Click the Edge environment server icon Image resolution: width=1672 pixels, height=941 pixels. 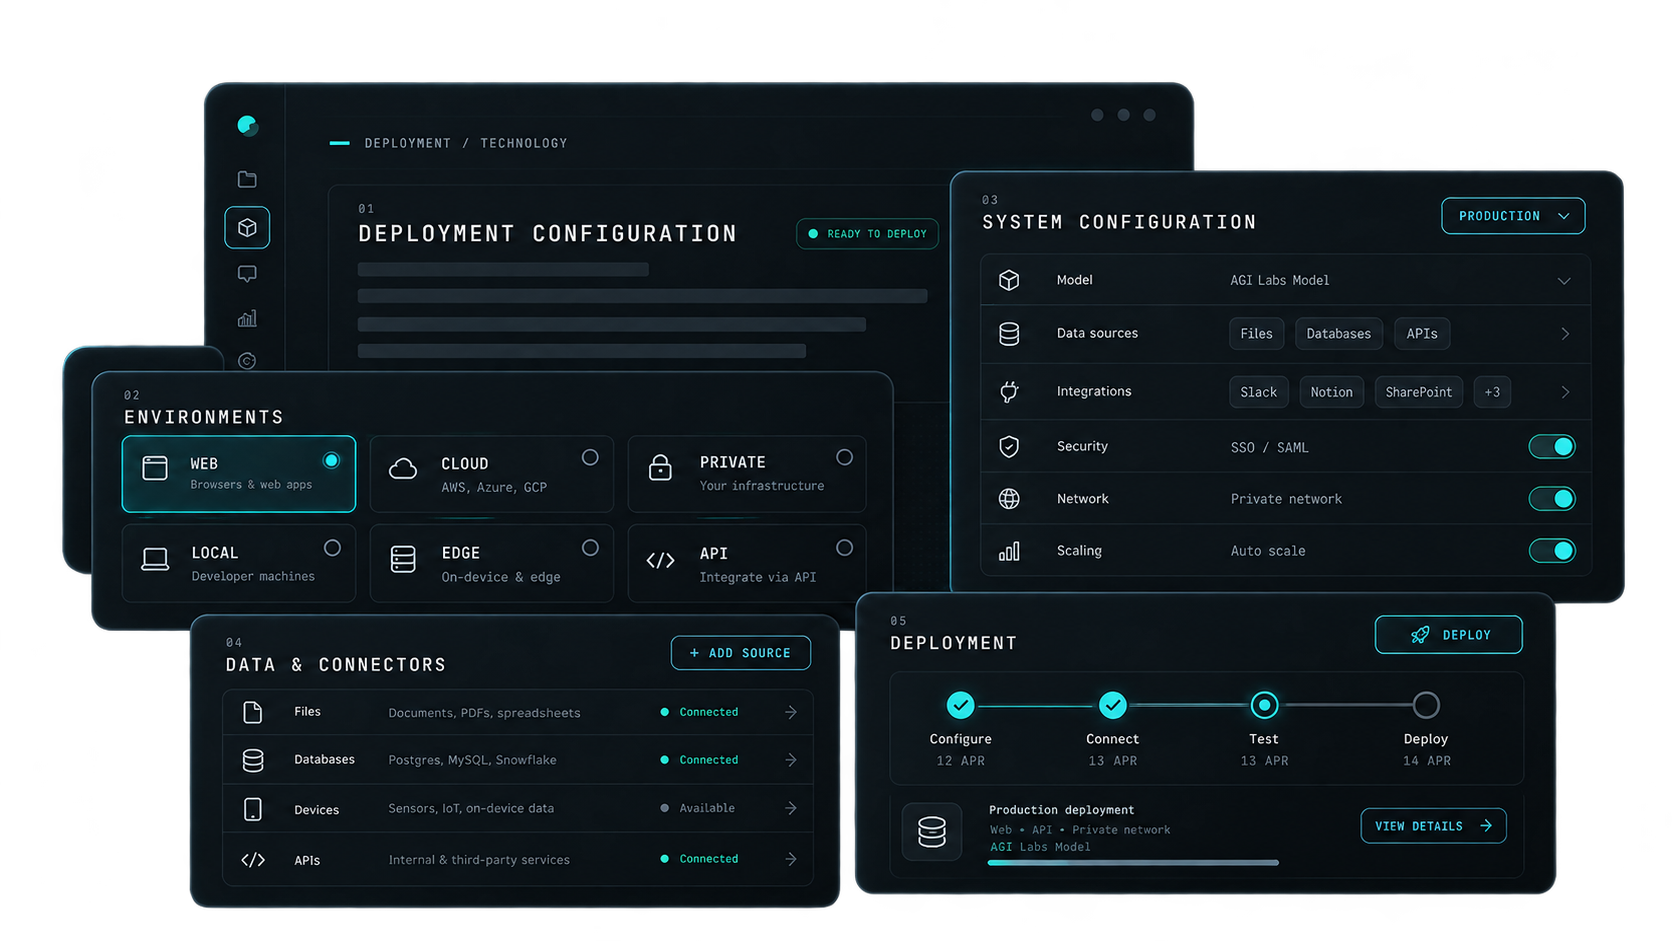[403, 559]
